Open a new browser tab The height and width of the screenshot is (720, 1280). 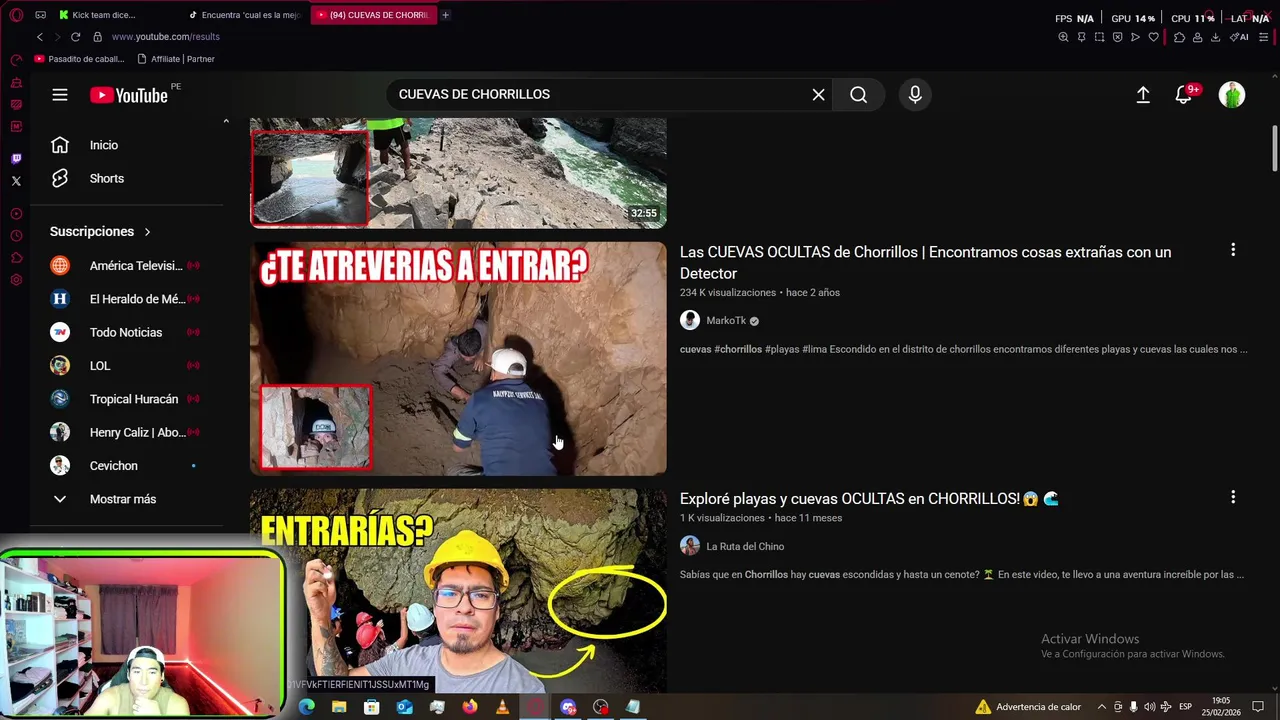click(x=445, y=15)
